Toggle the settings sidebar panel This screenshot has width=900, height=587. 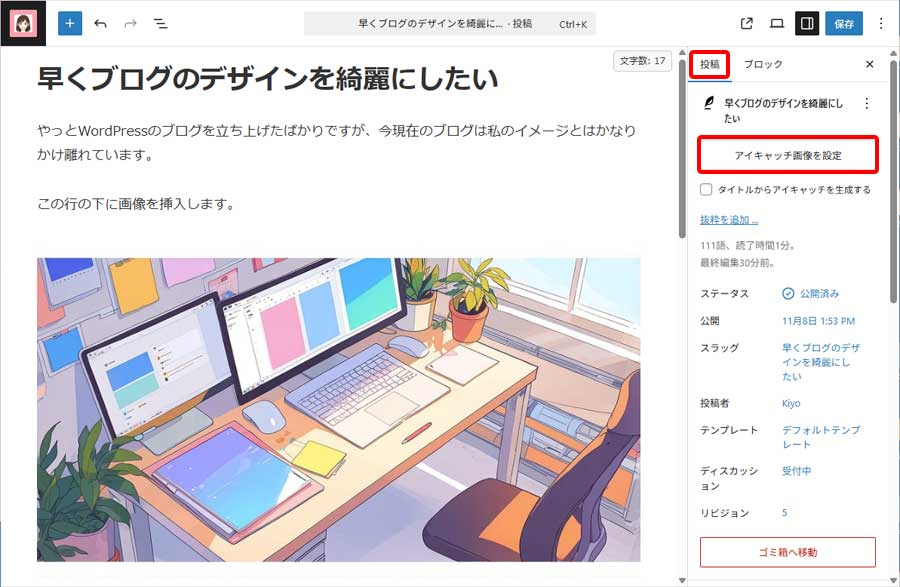806,22
